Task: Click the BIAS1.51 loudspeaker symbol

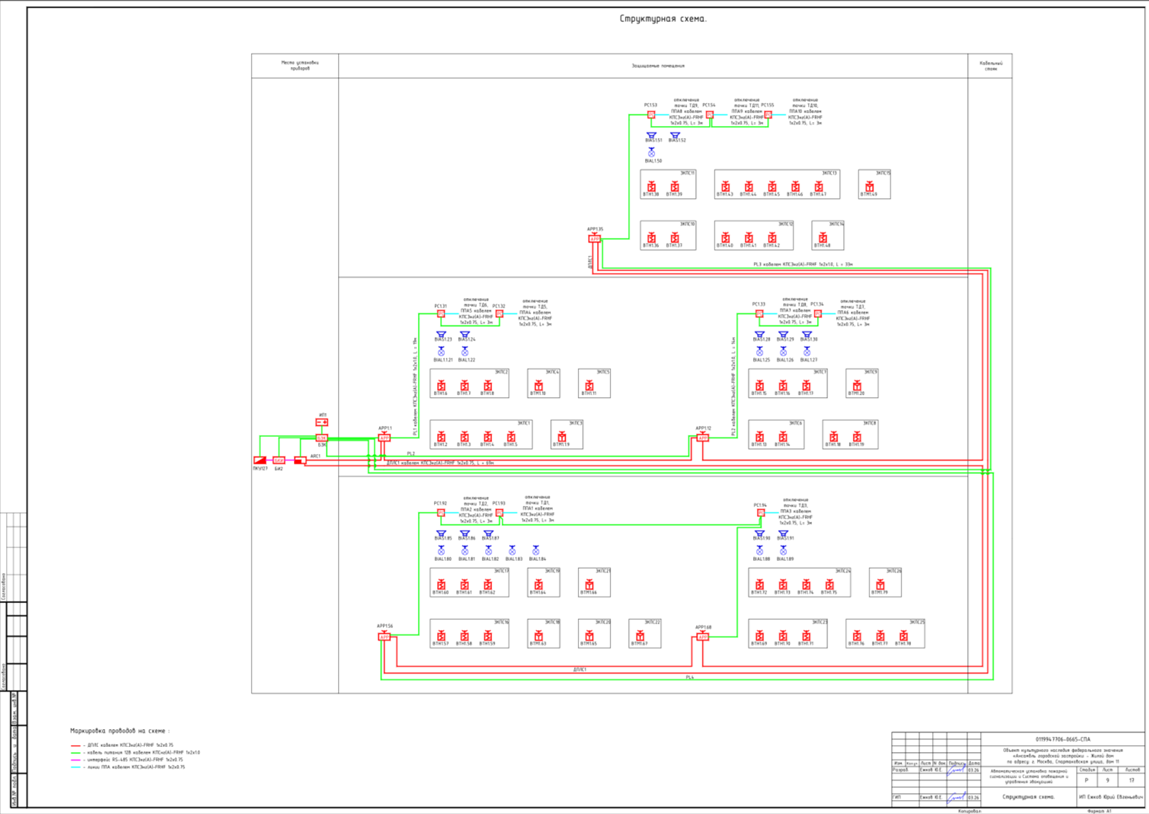Action: click(x=651, y=136)
